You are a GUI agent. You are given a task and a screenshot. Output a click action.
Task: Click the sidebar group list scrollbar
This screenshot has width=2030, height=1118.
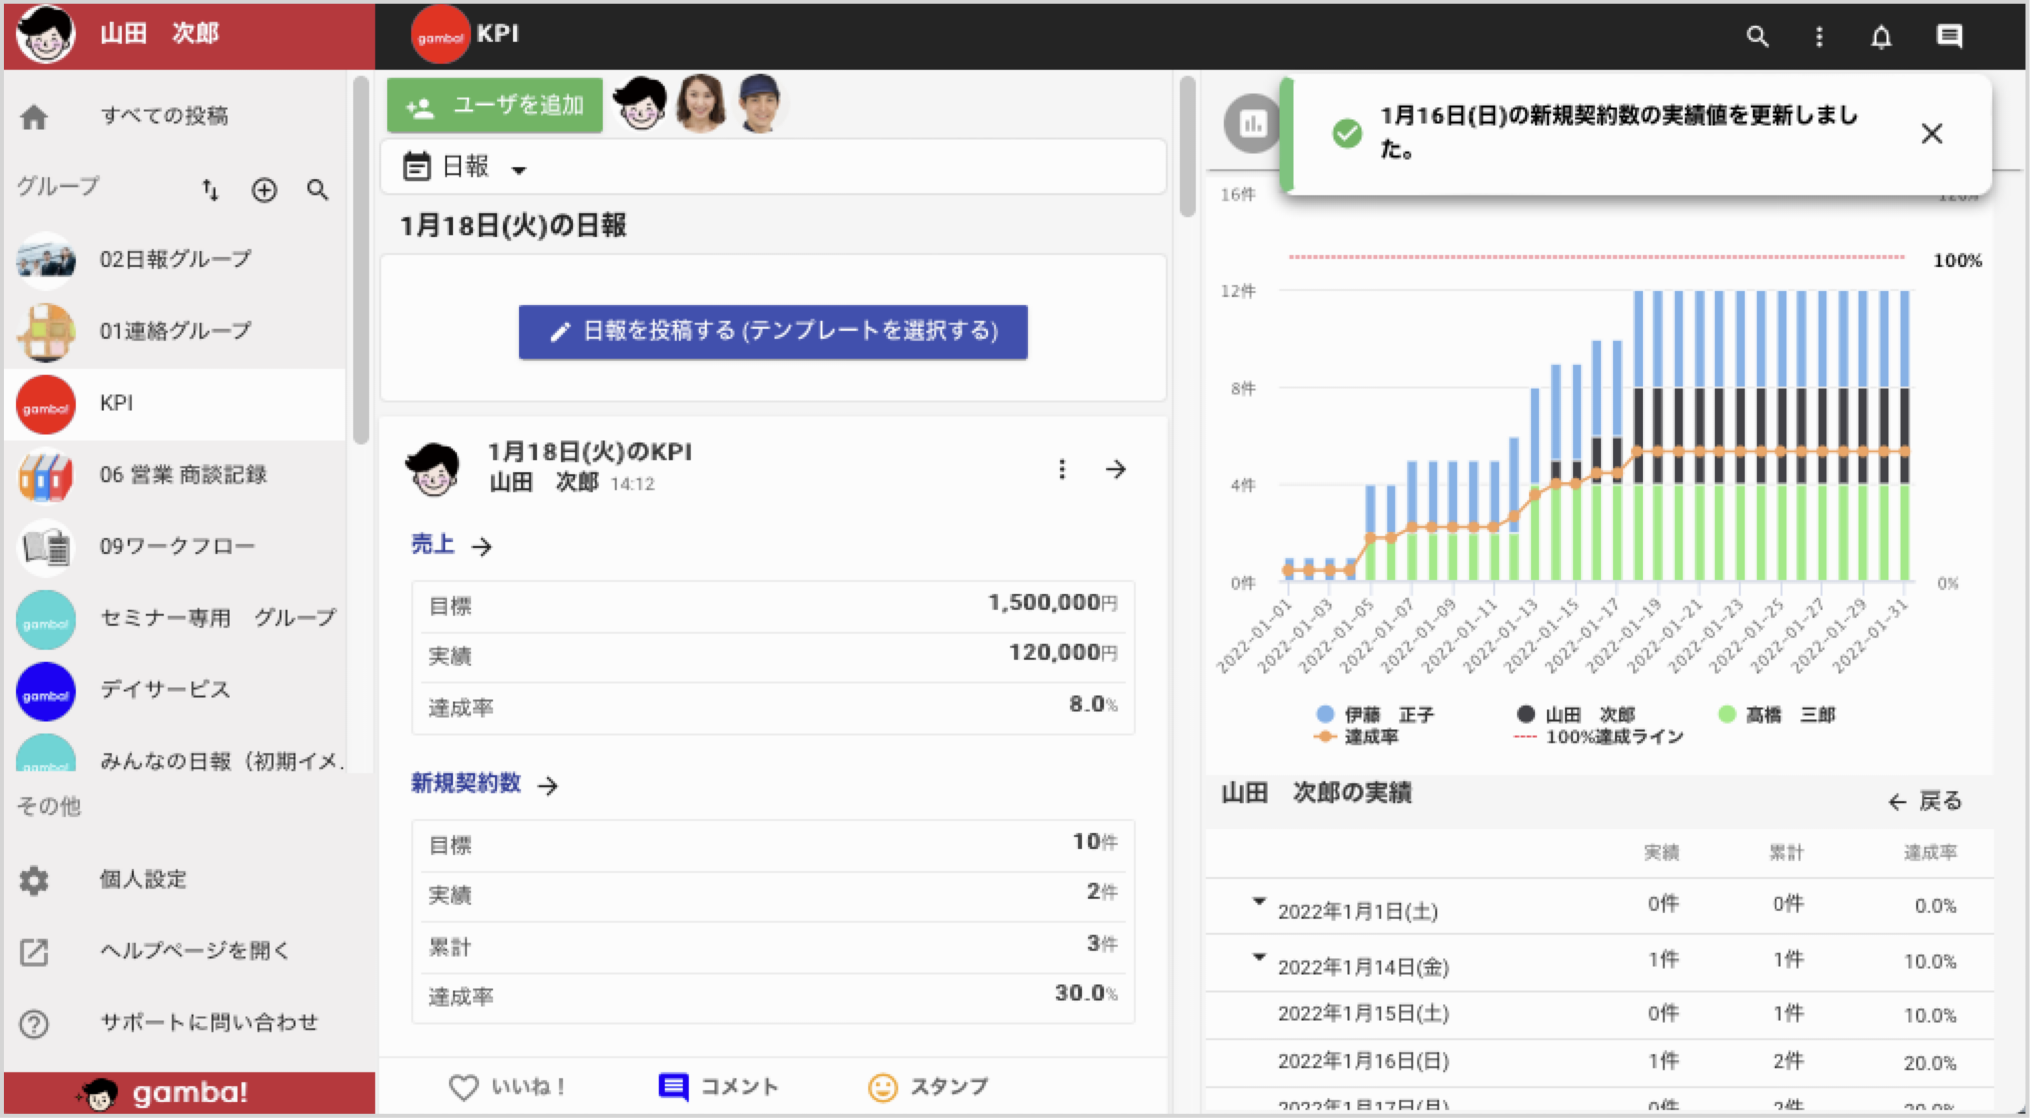361,260
